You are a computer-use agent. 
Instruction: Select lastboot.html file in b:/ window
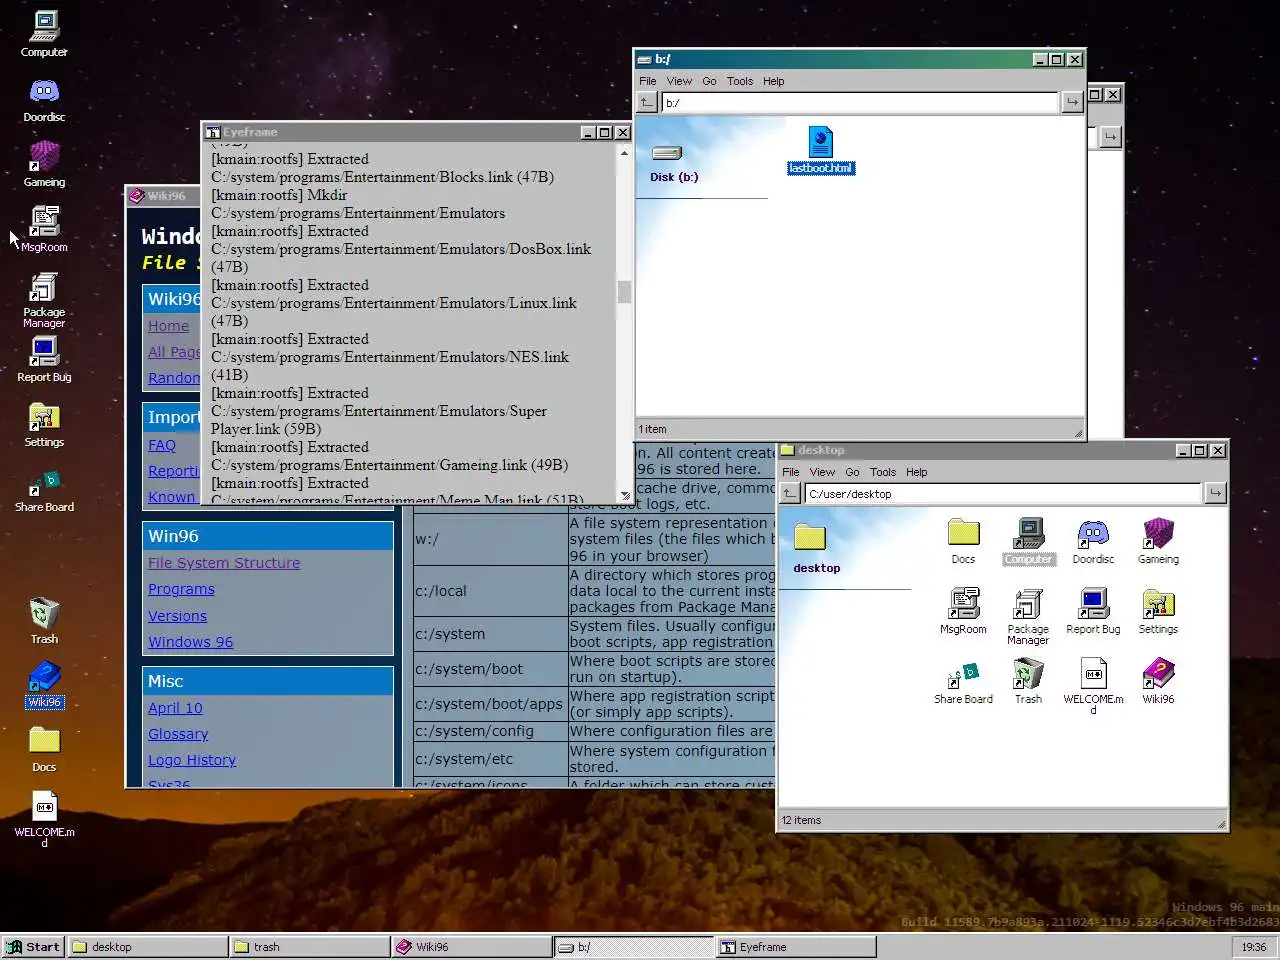pyautogui.click(x=821, y=151)
